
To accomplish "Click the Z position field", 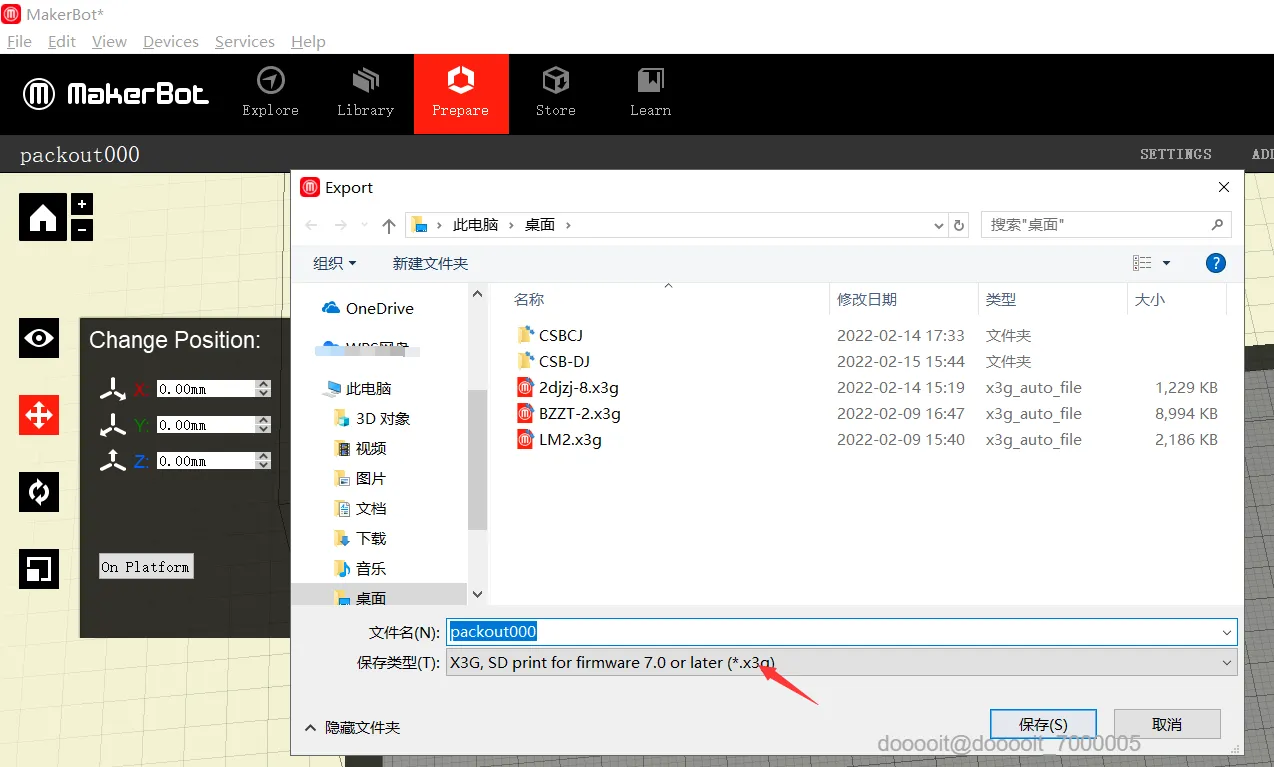I will [206, 461].
